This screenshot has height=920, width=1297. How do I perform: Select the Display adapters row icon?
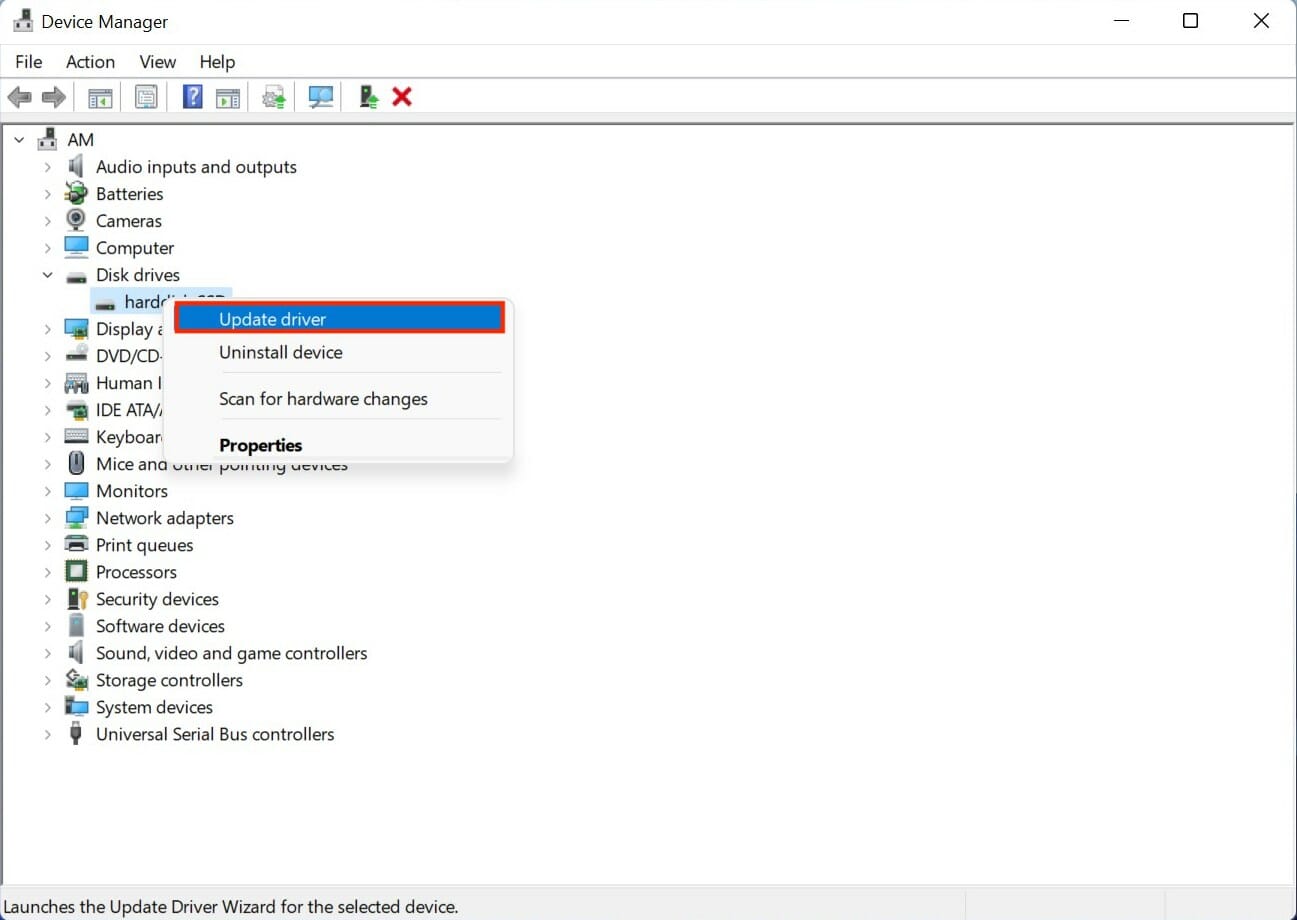click(76, 329)
